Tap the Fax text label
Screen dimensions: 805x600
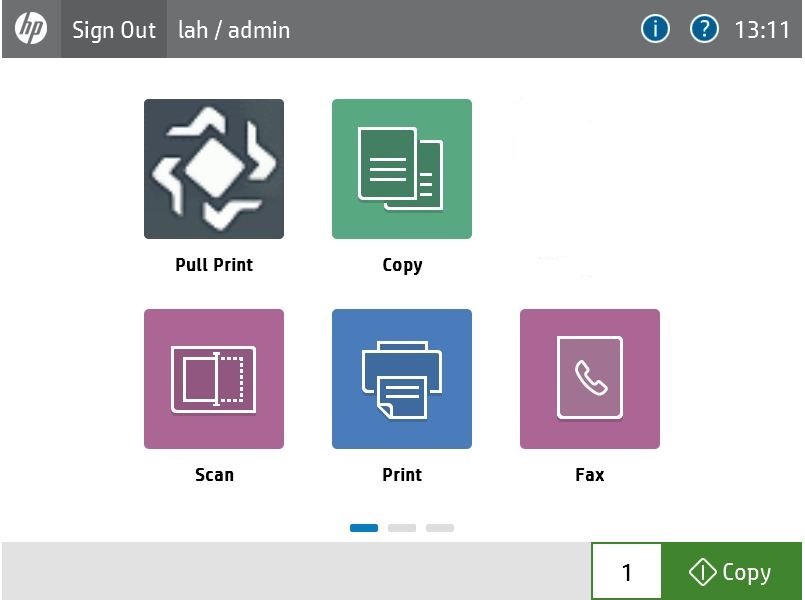tap(589, 475)
